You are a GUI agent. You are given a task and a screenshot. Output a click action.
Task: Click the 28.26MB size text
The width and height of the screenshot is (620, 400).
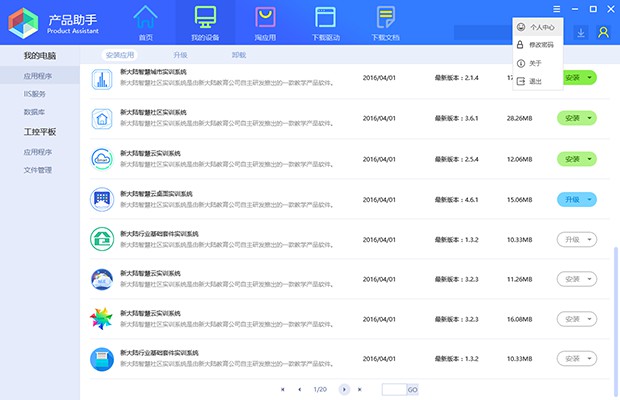coord(520,118)
